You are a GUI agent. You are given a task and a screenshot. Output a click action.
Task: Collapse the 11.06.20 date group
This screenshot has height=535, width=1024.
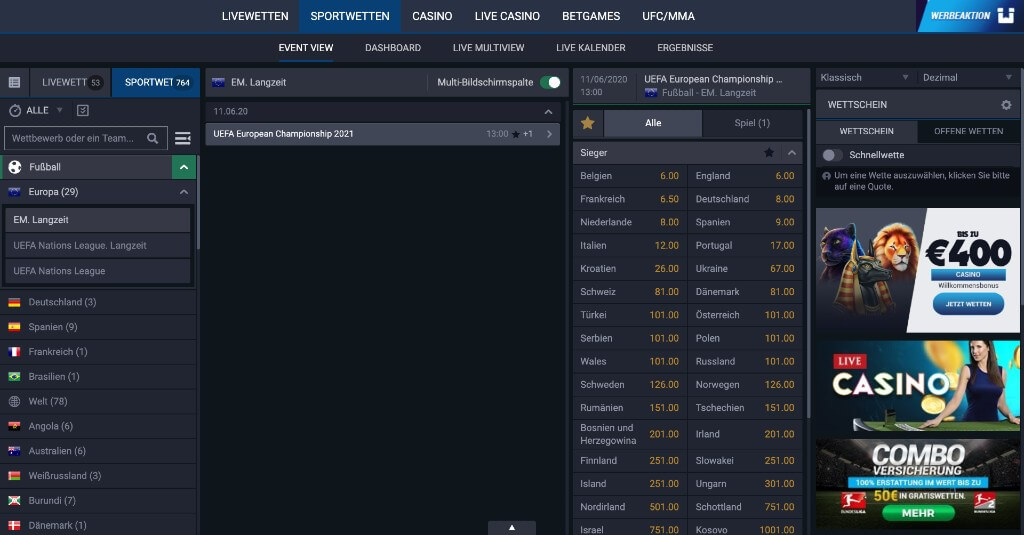(549, 112)
